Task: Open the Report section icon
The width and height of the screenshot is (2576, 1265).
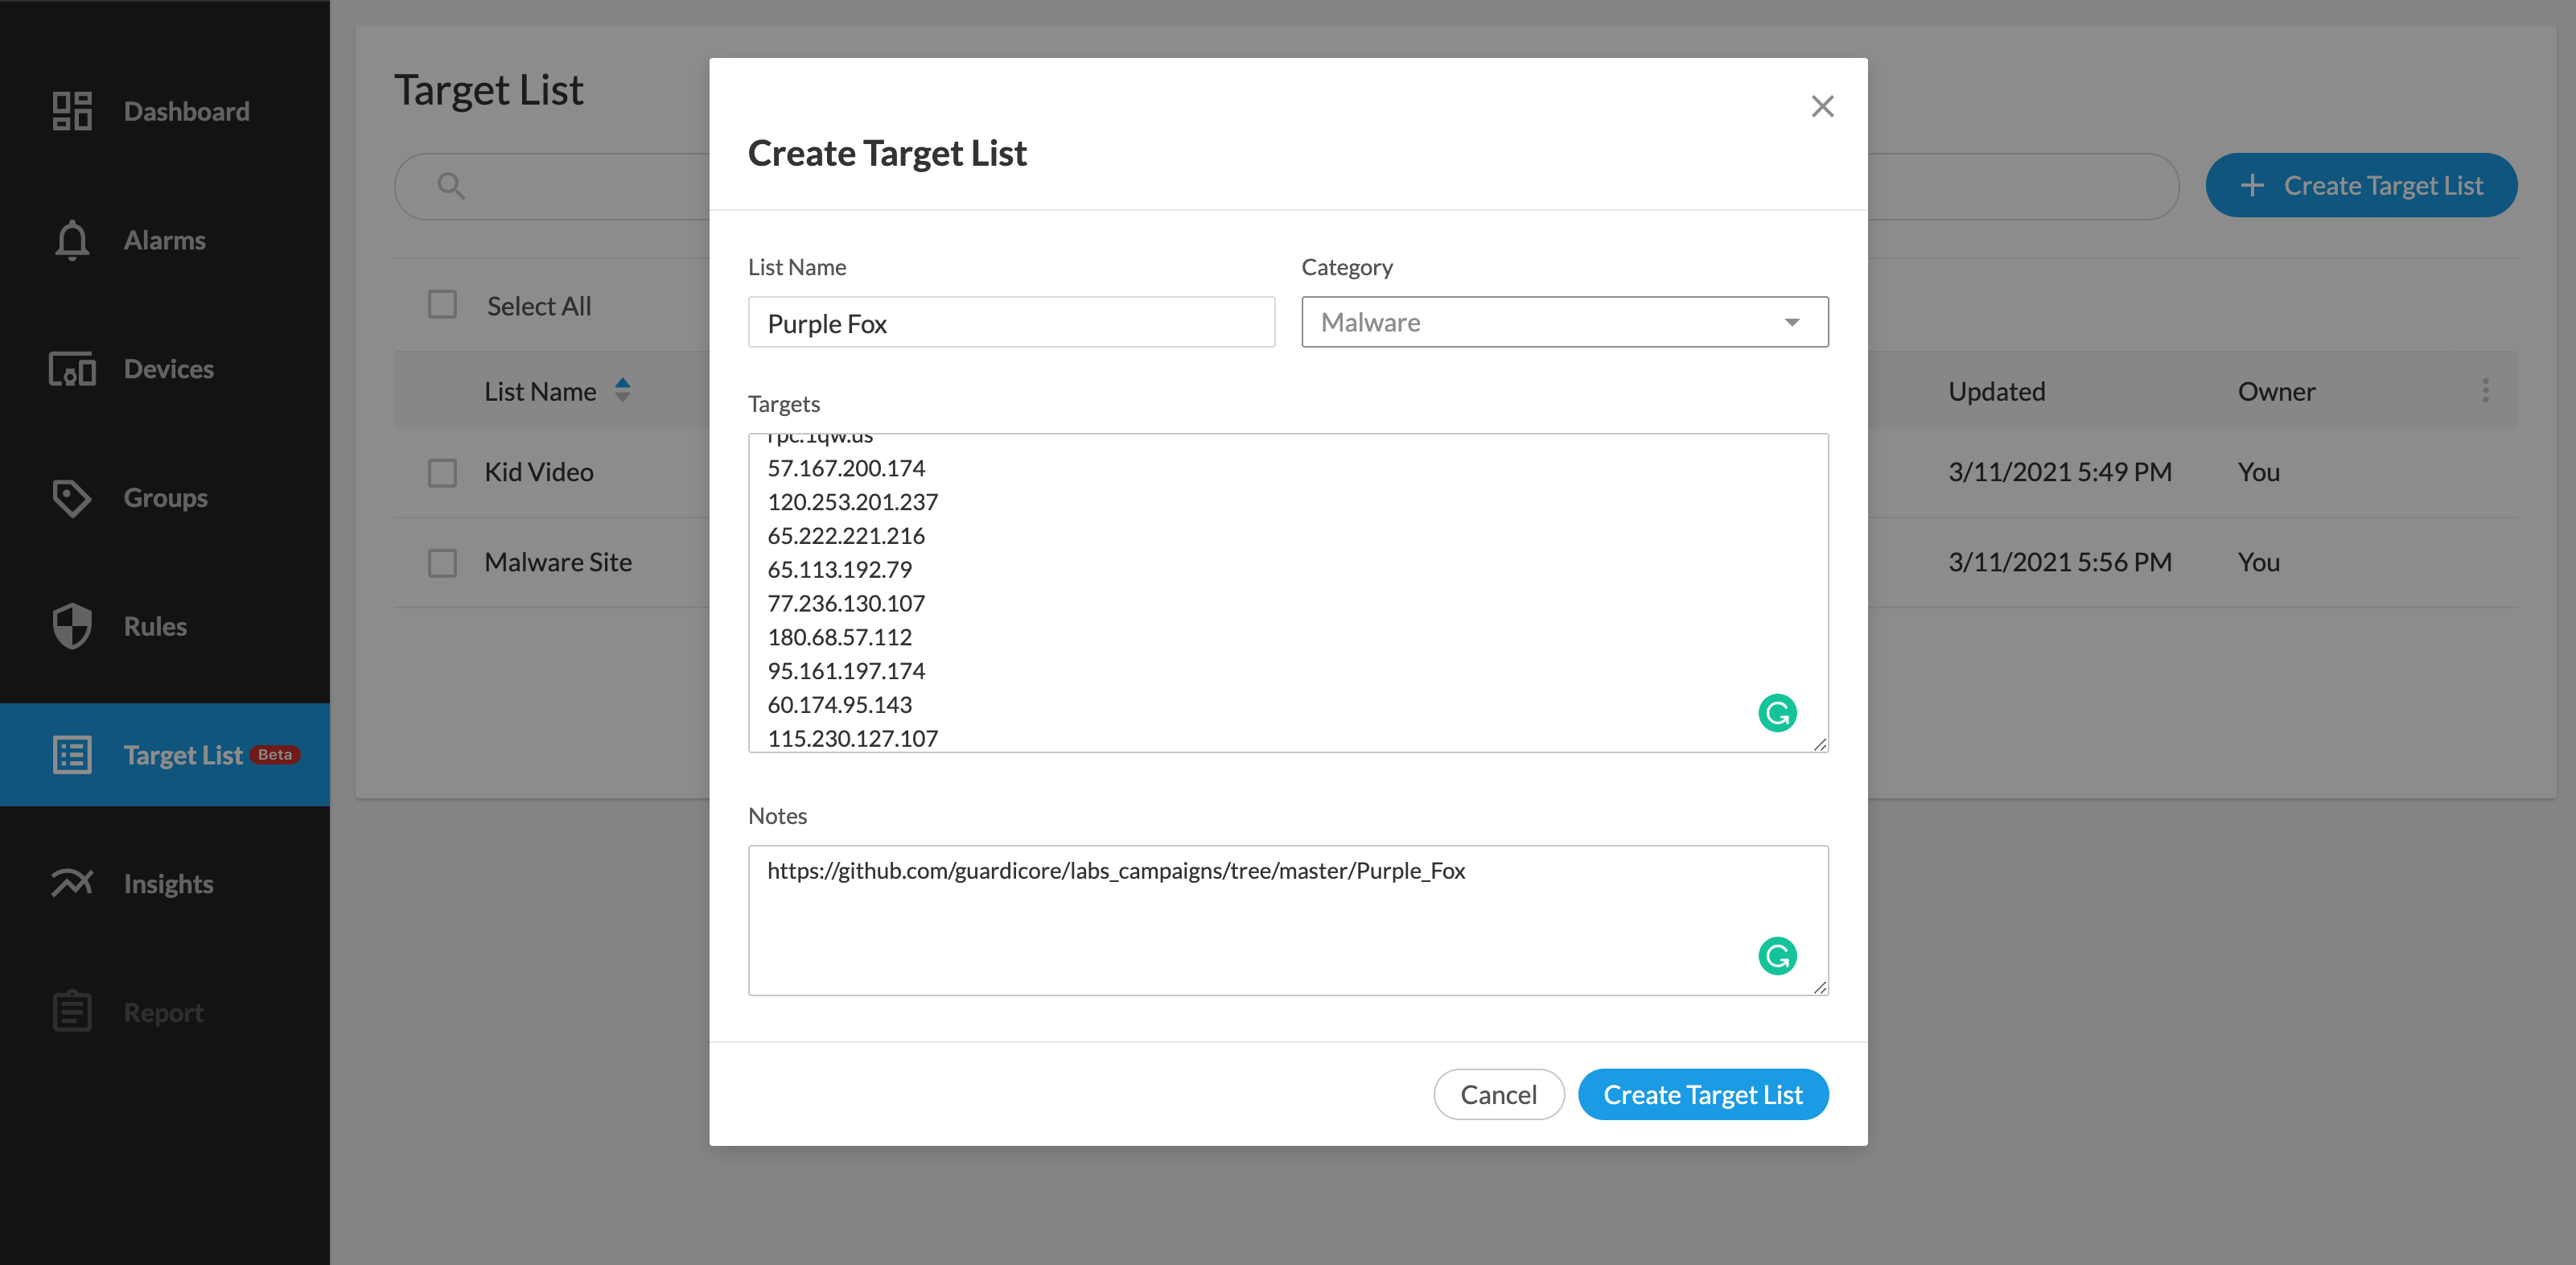Action: coord(71,1011)
